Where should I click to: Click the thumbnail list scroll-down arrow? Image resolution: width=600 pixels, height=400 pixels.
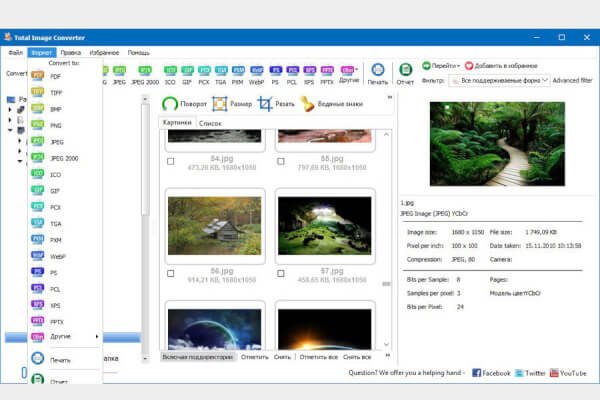[386, 344]
